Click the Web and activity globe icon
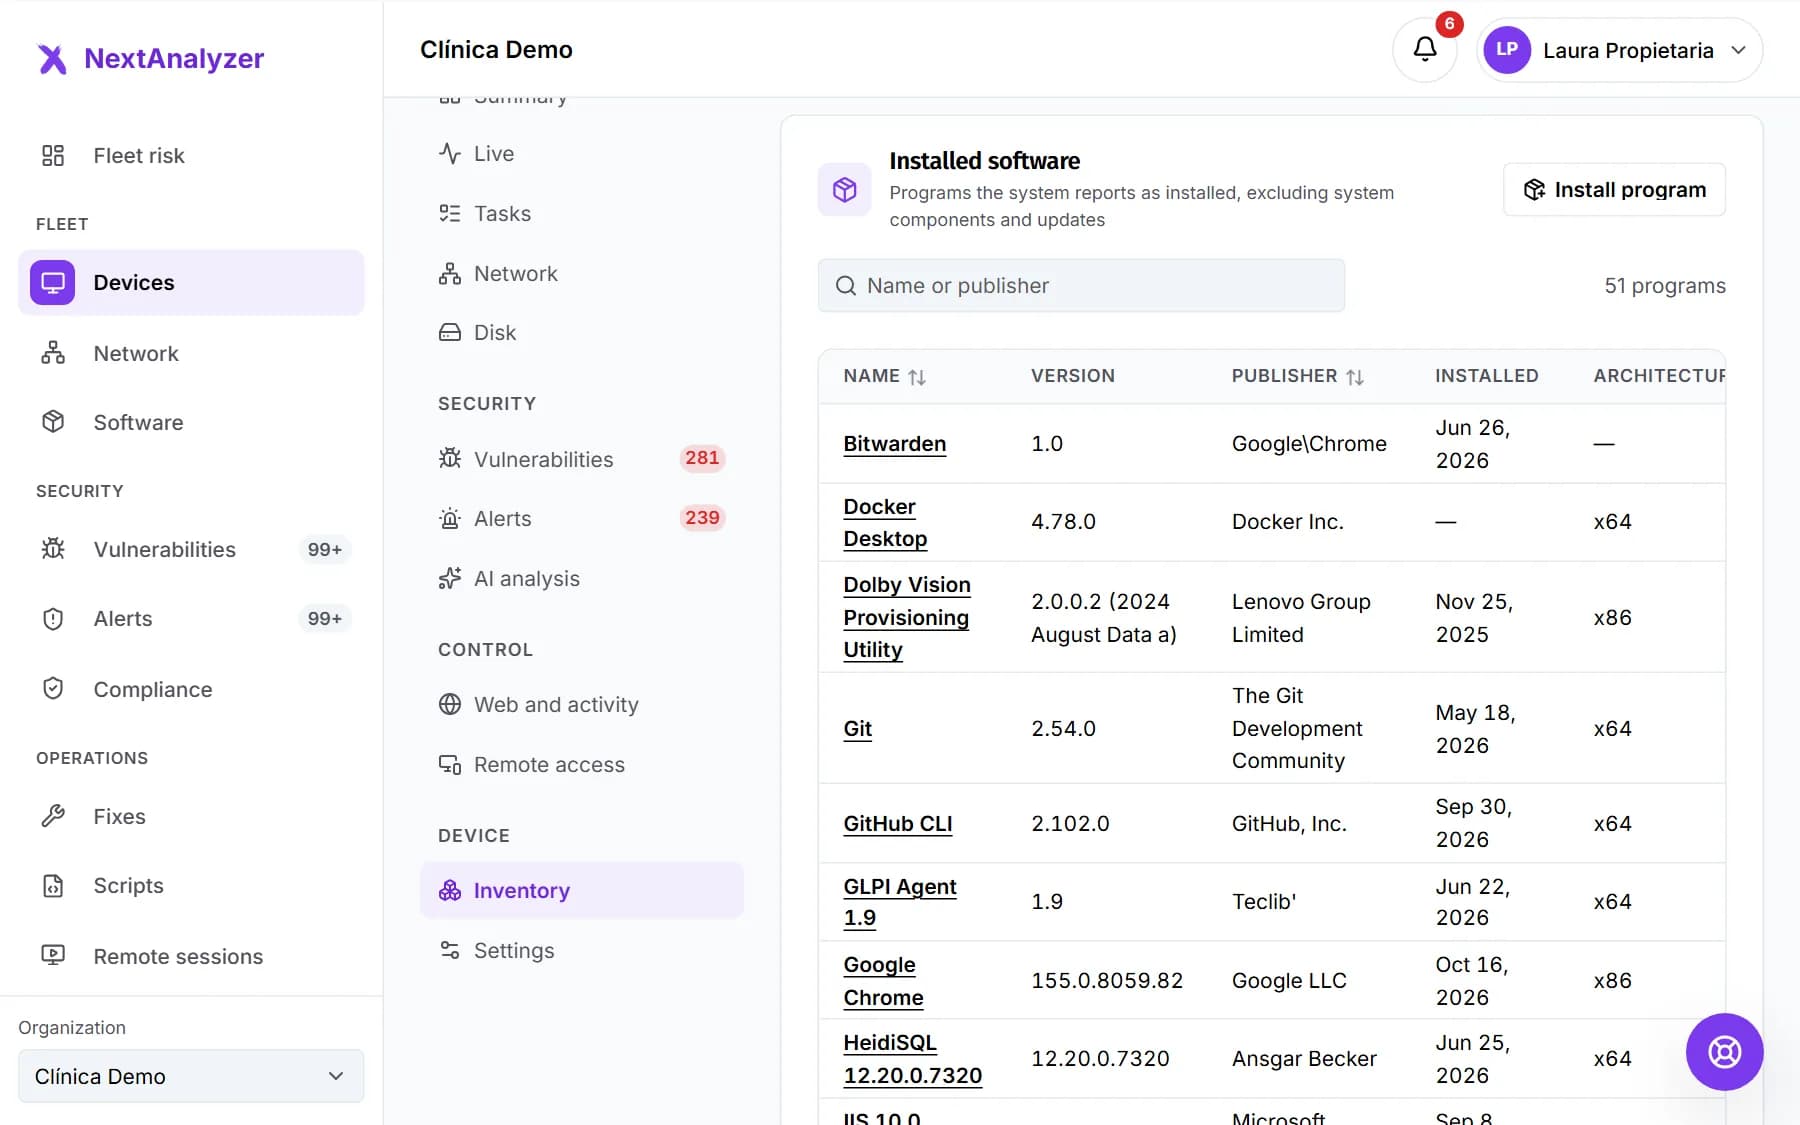Screen dimensions: 1800x1125 point(450,704)
